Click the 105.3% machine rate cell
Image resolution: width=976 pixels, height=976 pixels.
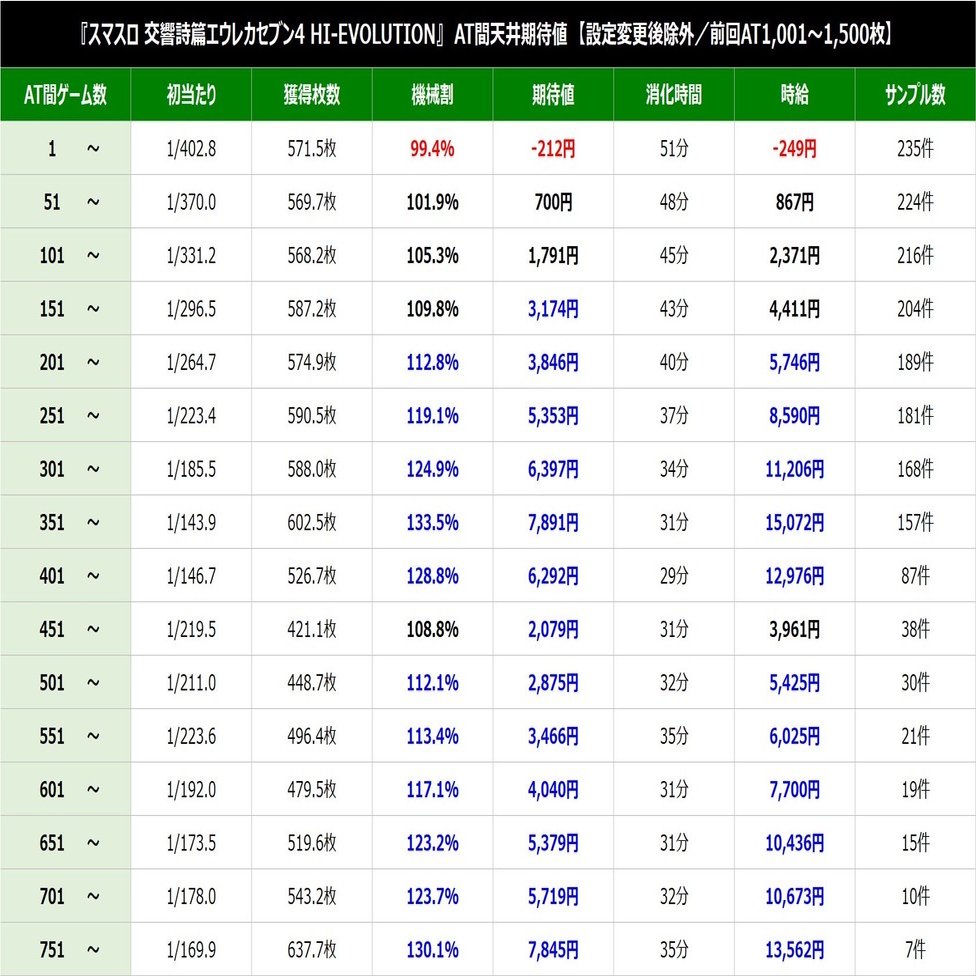[x=433, y=255]
